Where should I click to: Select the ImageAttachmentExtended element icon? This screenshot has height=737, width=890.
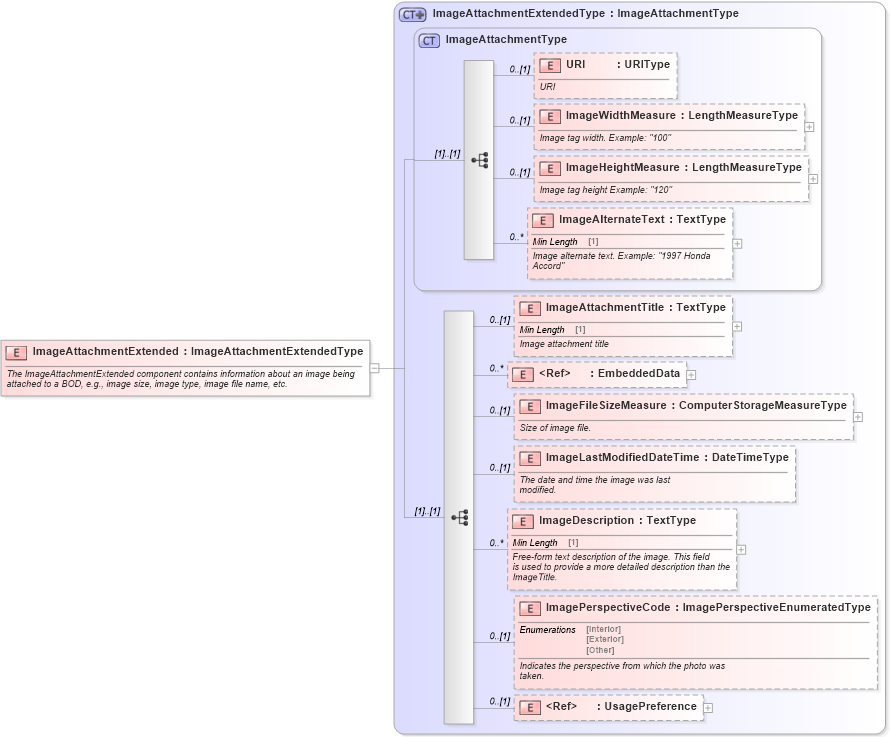[x=15, y=351]
